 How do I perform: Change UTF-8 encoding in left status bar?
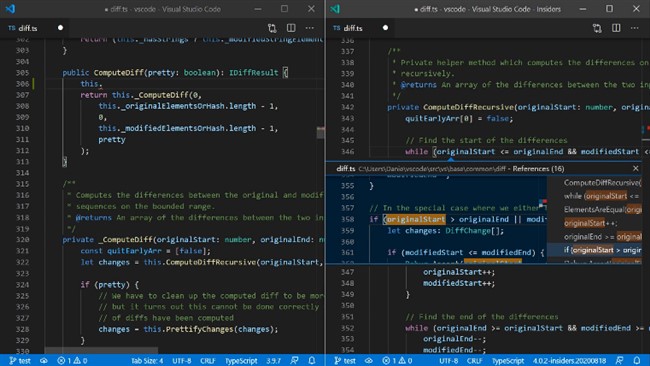click(x=182, y=361)
